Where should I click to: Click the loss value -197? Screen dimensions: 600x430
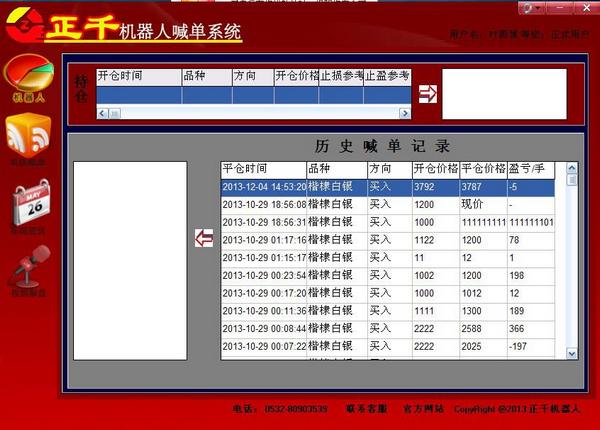click(x=531, y=347)
